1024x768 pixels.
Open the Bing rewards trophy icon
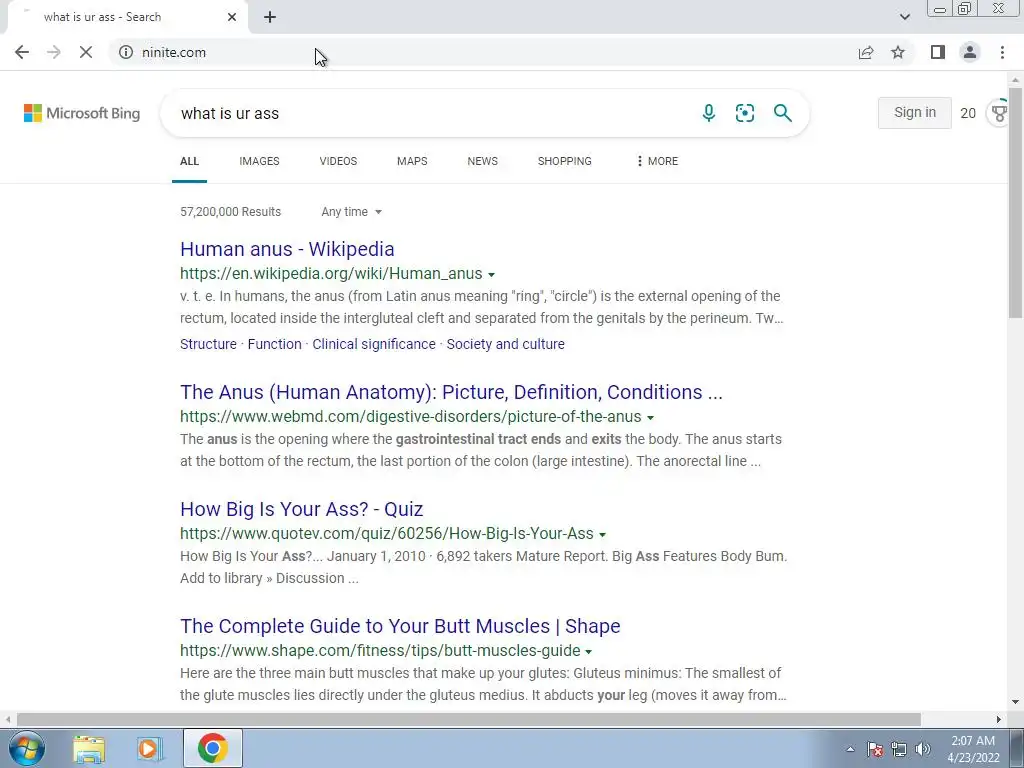(999, 113)
